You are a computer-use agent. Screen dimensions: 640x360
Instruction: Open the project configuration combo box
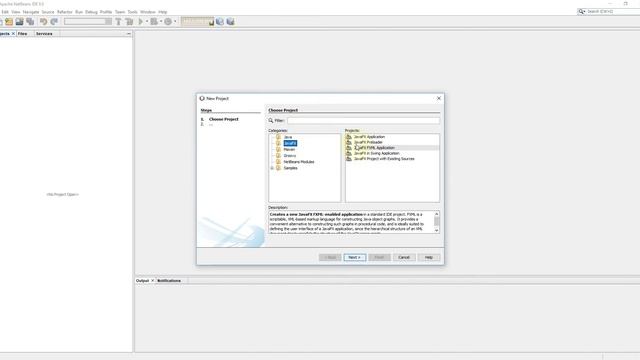click(88, 22)
